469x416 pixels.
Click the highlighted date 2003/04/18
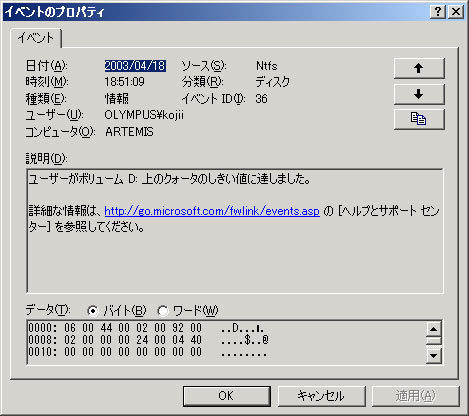tap(135, 66)
